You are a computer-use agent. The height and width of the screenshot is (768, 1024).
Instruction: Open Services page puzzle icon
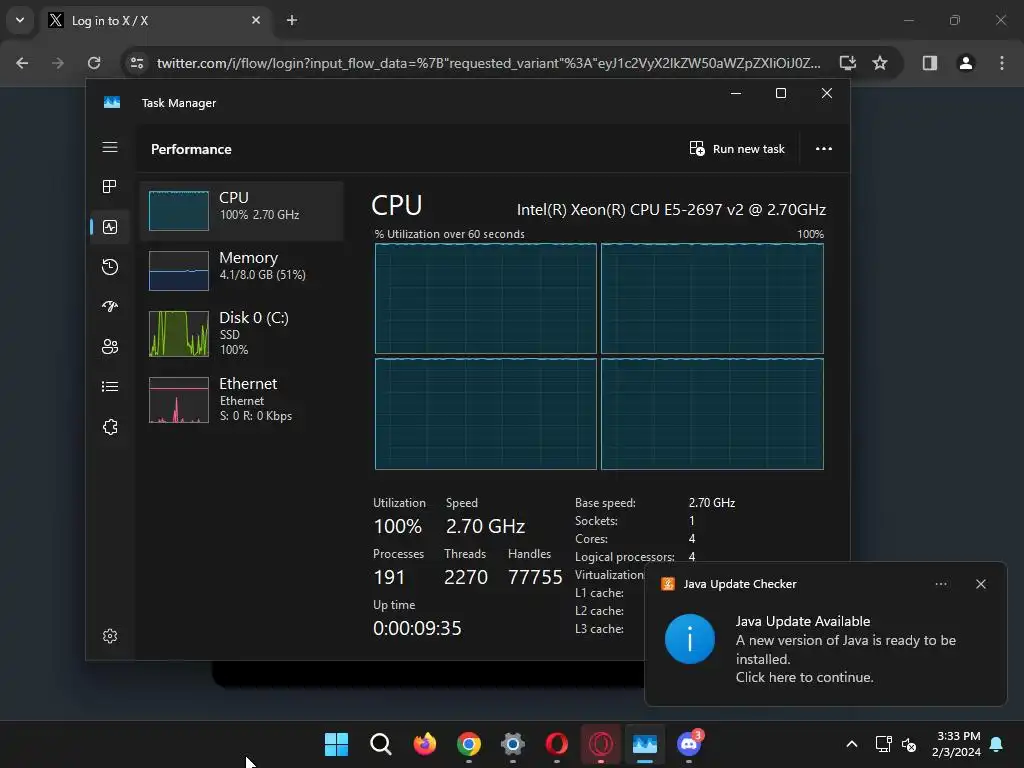110,427
